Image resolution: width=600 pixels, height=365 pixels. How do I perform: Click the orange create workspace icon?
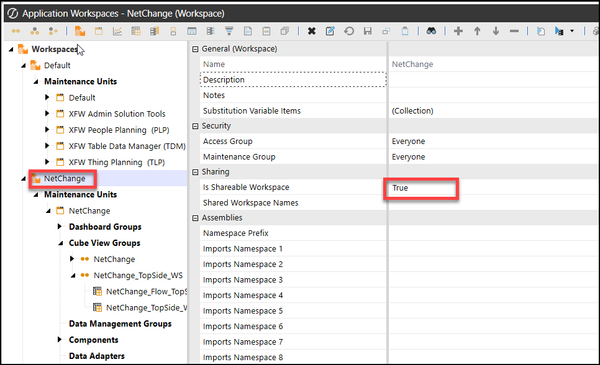click(80, 31)
